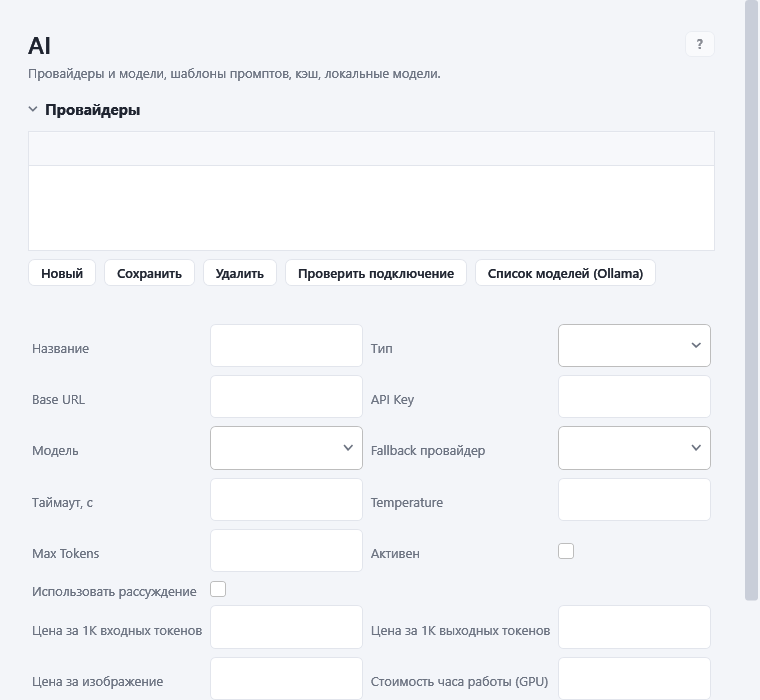Focus Цена за 1К входных токенов field

tap(286, 627)
